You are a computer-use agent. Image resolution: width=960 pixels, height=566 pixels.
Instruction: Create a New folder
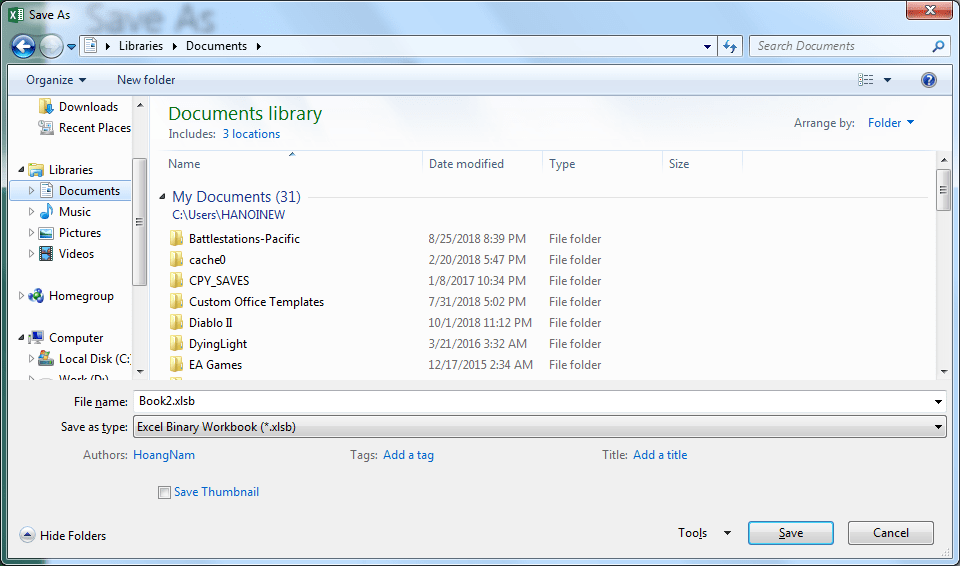[146, 80]
